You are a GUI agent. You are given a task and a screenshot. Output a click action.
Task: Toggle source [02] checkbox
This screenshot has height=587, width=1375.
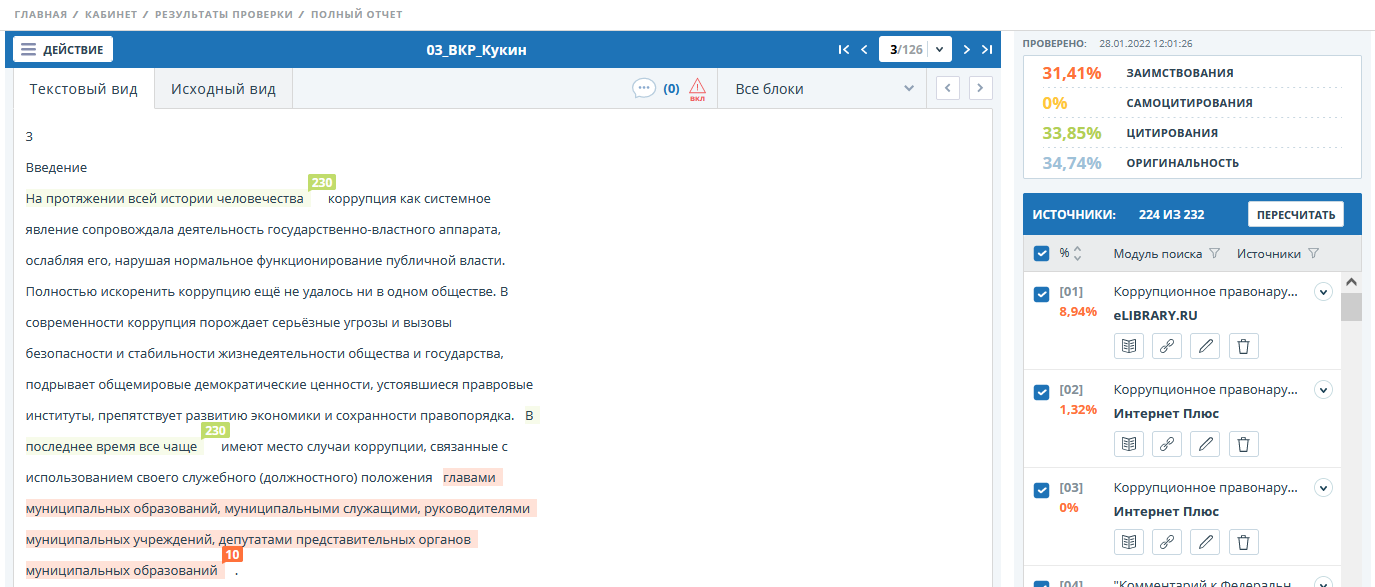[1041, 392]
